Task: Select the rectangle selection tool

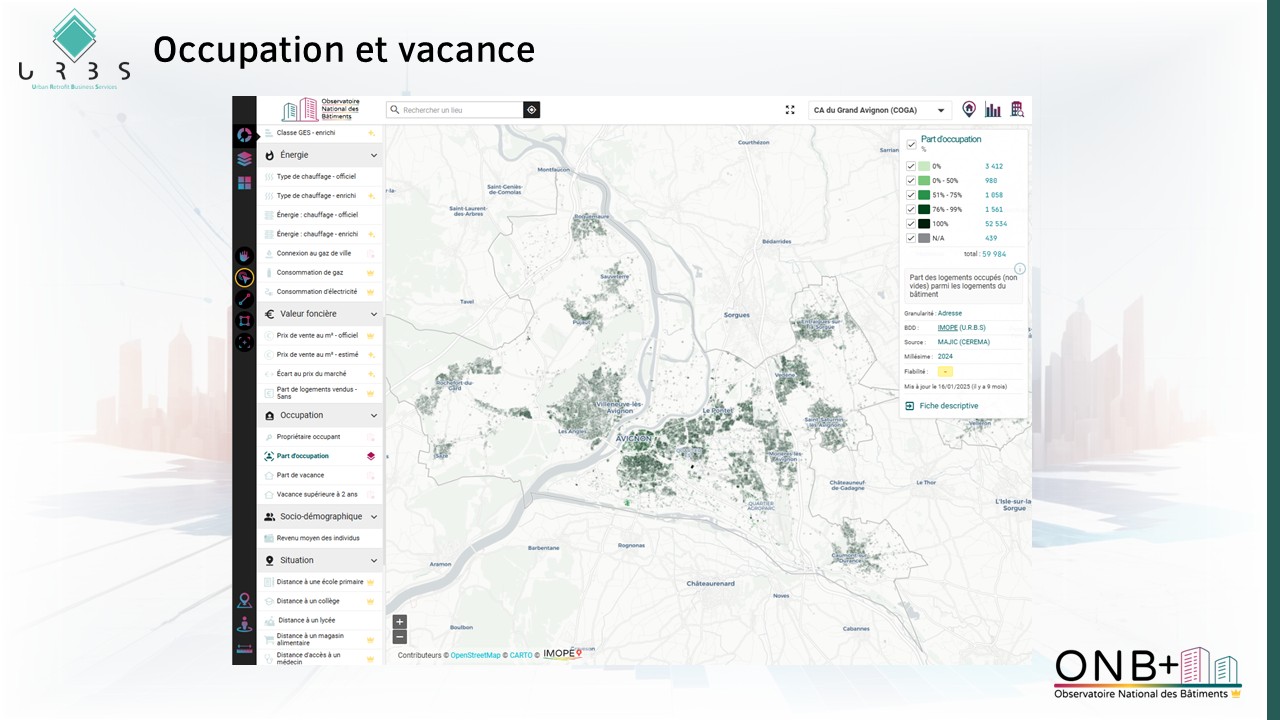Action: tap(244, 320)
